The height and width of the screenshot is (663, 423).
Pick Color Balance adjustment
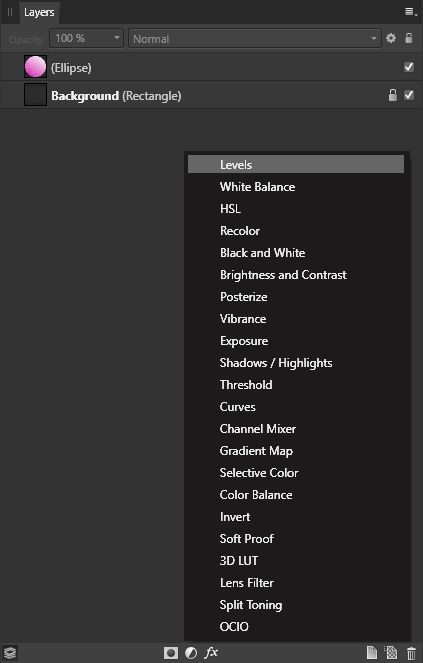[x=296, y=494]
